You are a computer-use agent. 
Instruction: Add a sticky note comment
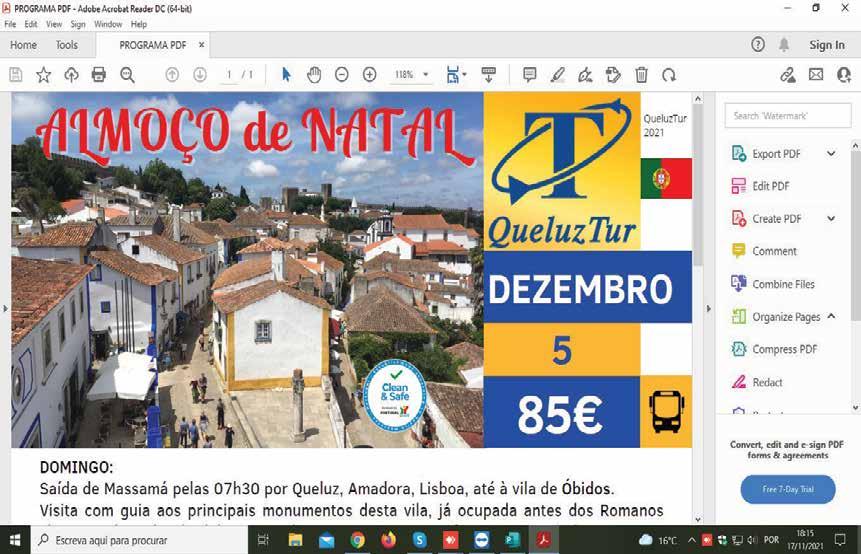tap(529, 74)
